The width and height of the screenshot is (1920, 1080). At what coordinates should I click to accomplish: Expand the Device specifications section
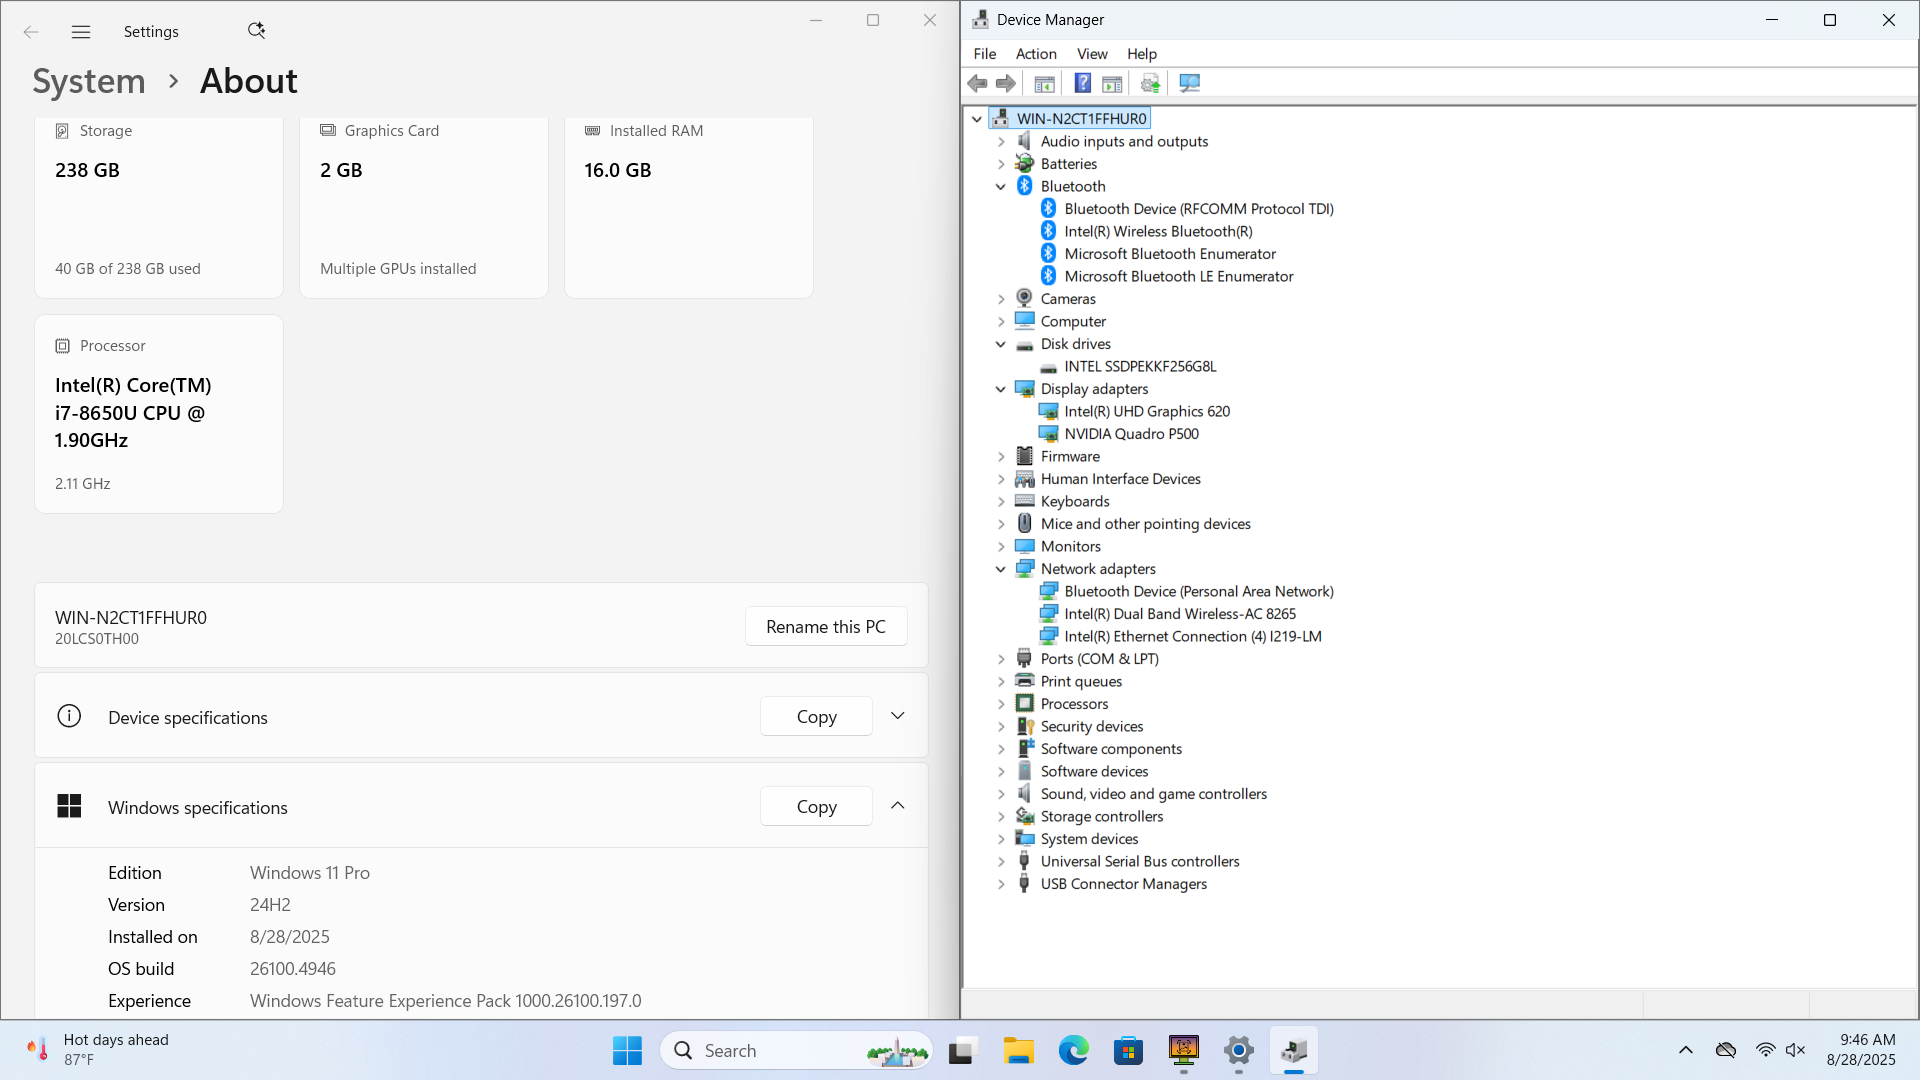897,716
